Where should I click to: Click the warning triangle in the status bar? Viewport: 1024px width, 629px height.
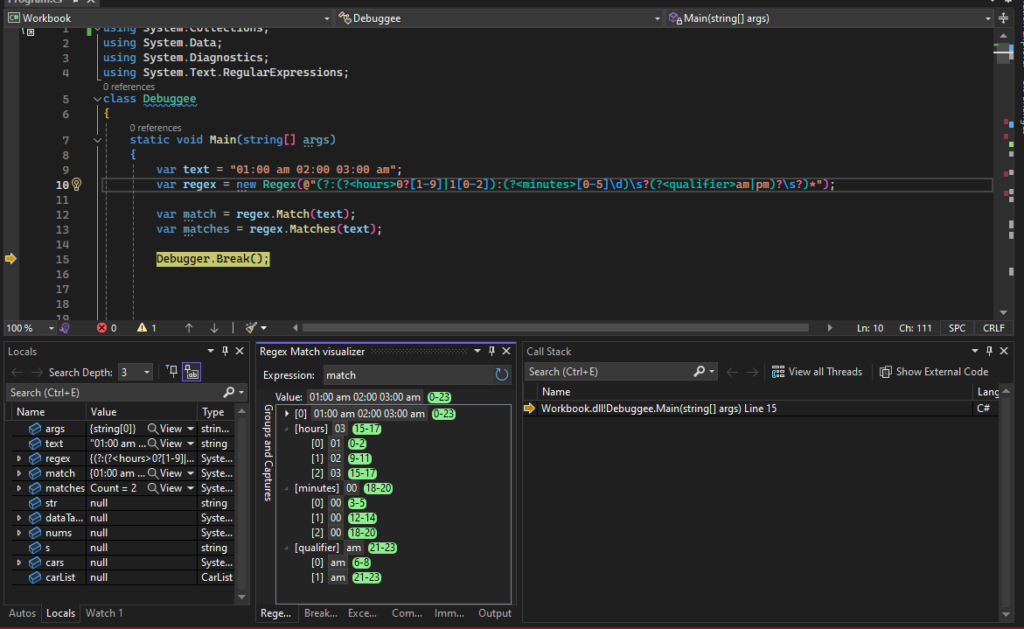143,327
